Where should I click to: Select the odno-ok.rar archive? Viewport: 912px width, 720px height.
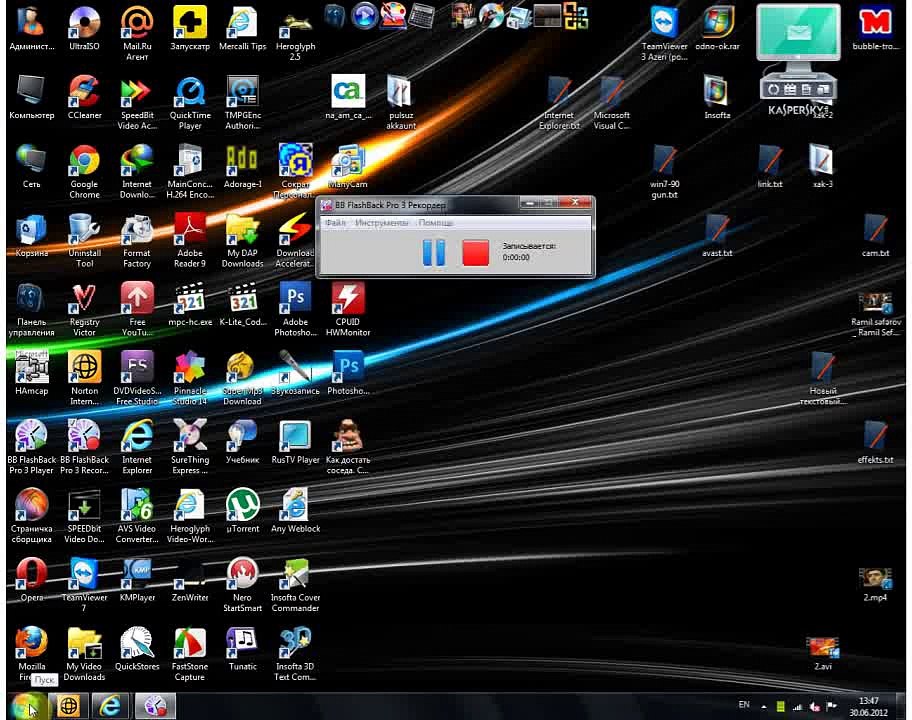tap(717, 28)
